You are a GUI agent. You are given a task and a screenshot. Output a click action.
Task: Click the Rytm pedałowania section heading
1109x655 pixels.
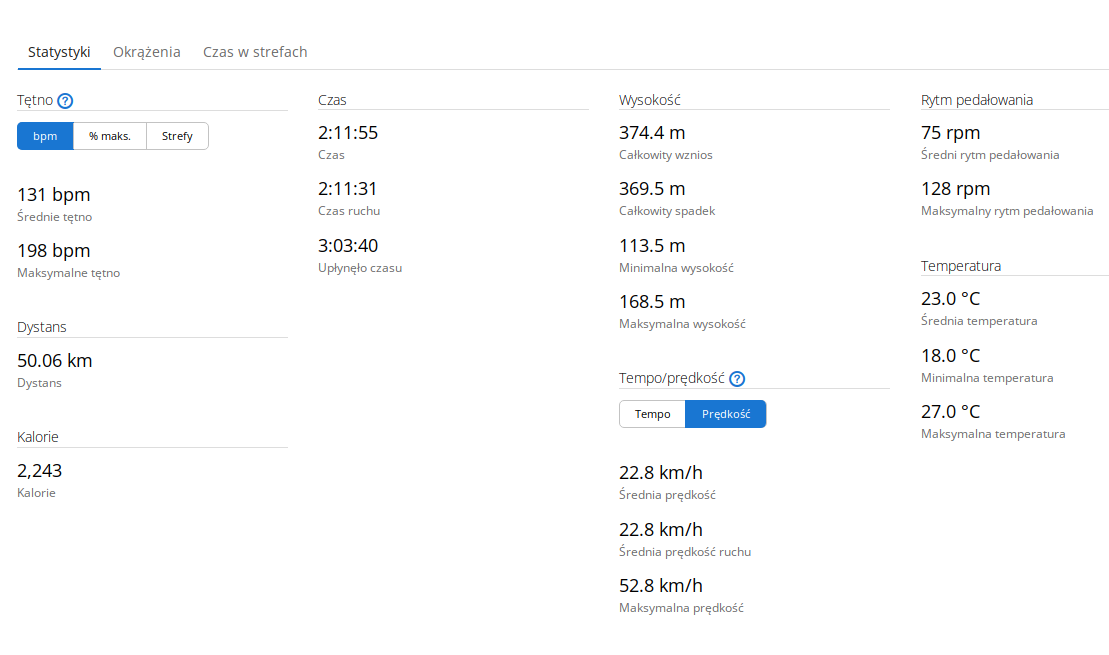977,100
